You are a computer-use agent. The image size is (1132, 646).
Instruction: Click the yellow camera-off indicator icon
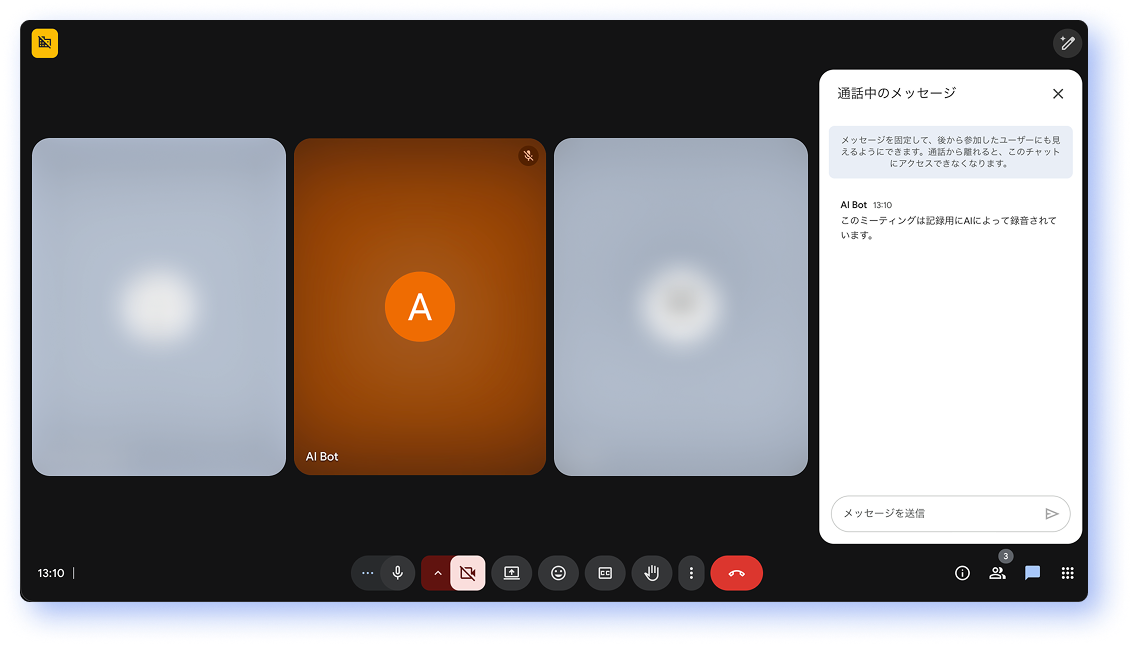click(x=45, y=43)
